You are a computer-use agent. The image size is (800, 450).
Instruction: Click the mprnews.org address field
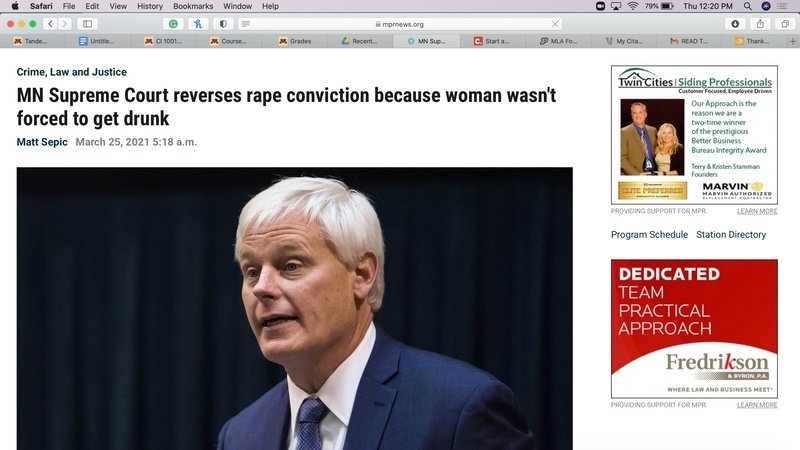[399, 24]
